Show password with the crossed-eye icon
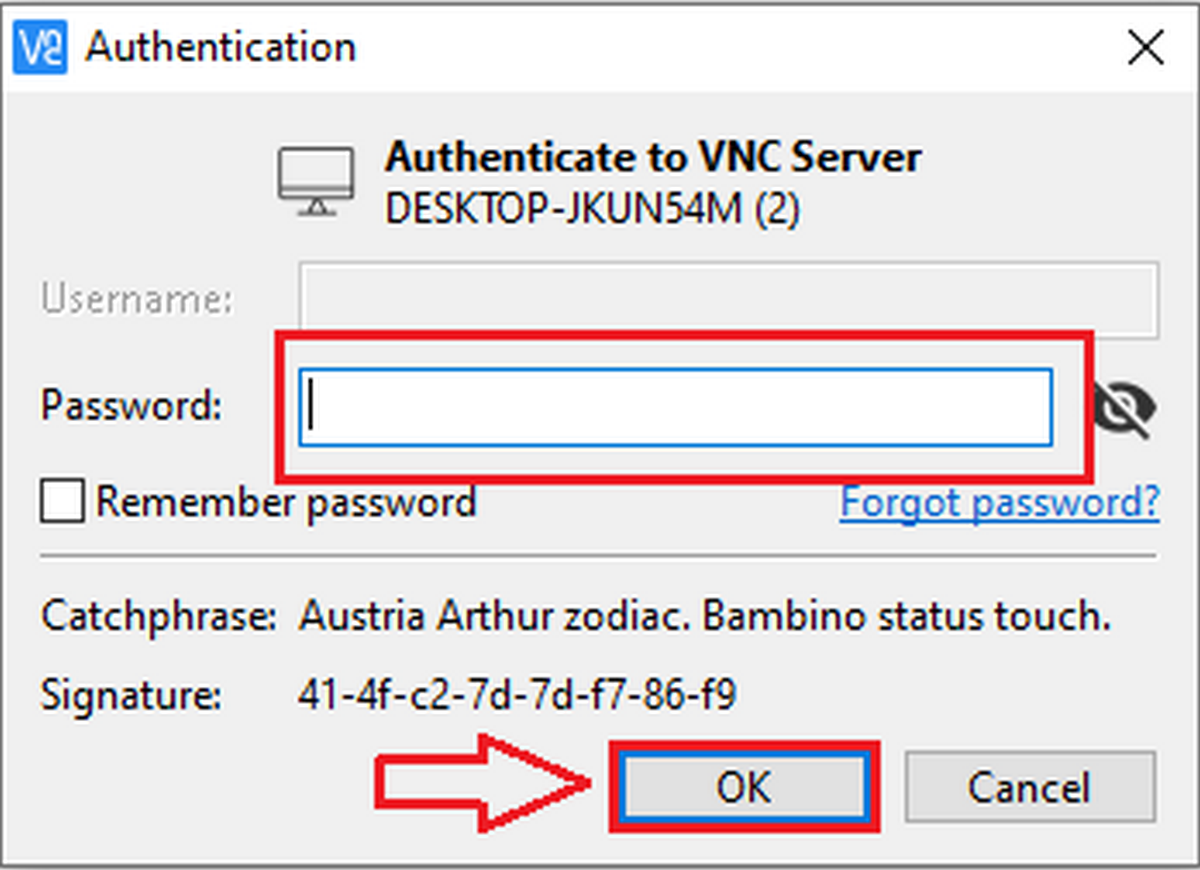This screenshot has height=870, width=1200. [x=1124, y=408]
